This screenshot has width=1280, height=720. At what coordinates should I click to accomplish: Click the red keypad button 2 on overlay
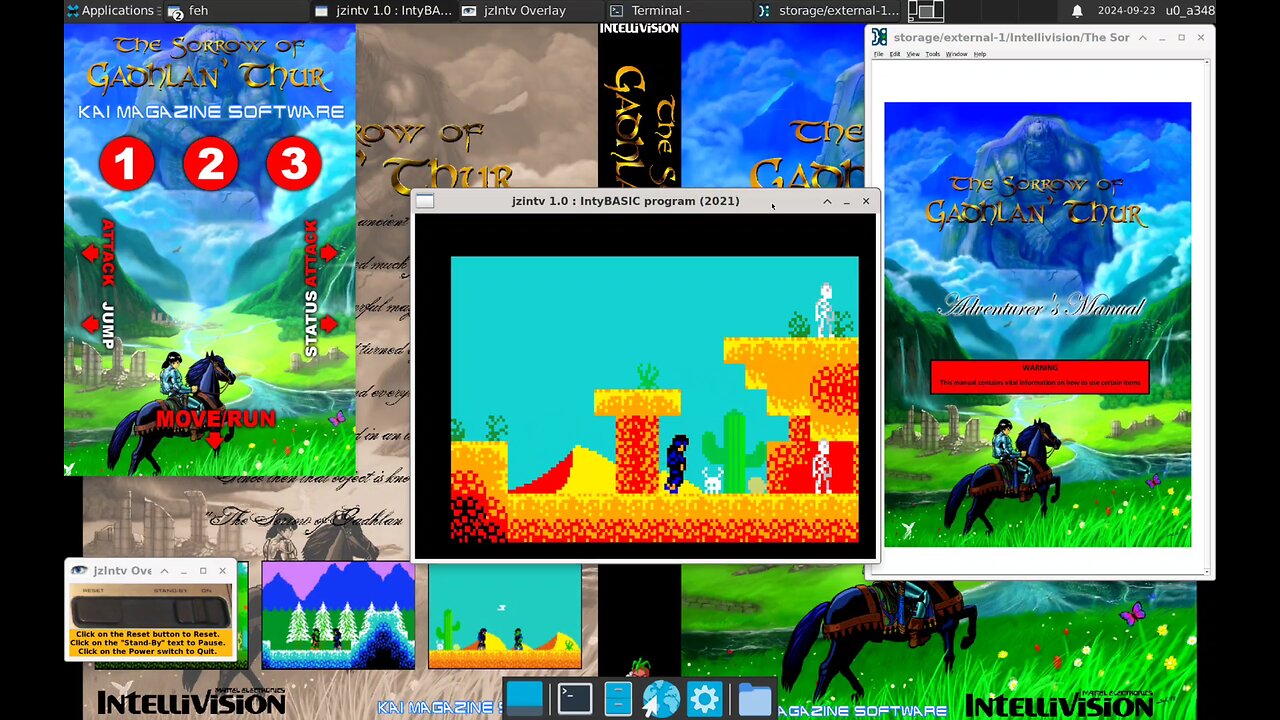click(x=210, y=164)
